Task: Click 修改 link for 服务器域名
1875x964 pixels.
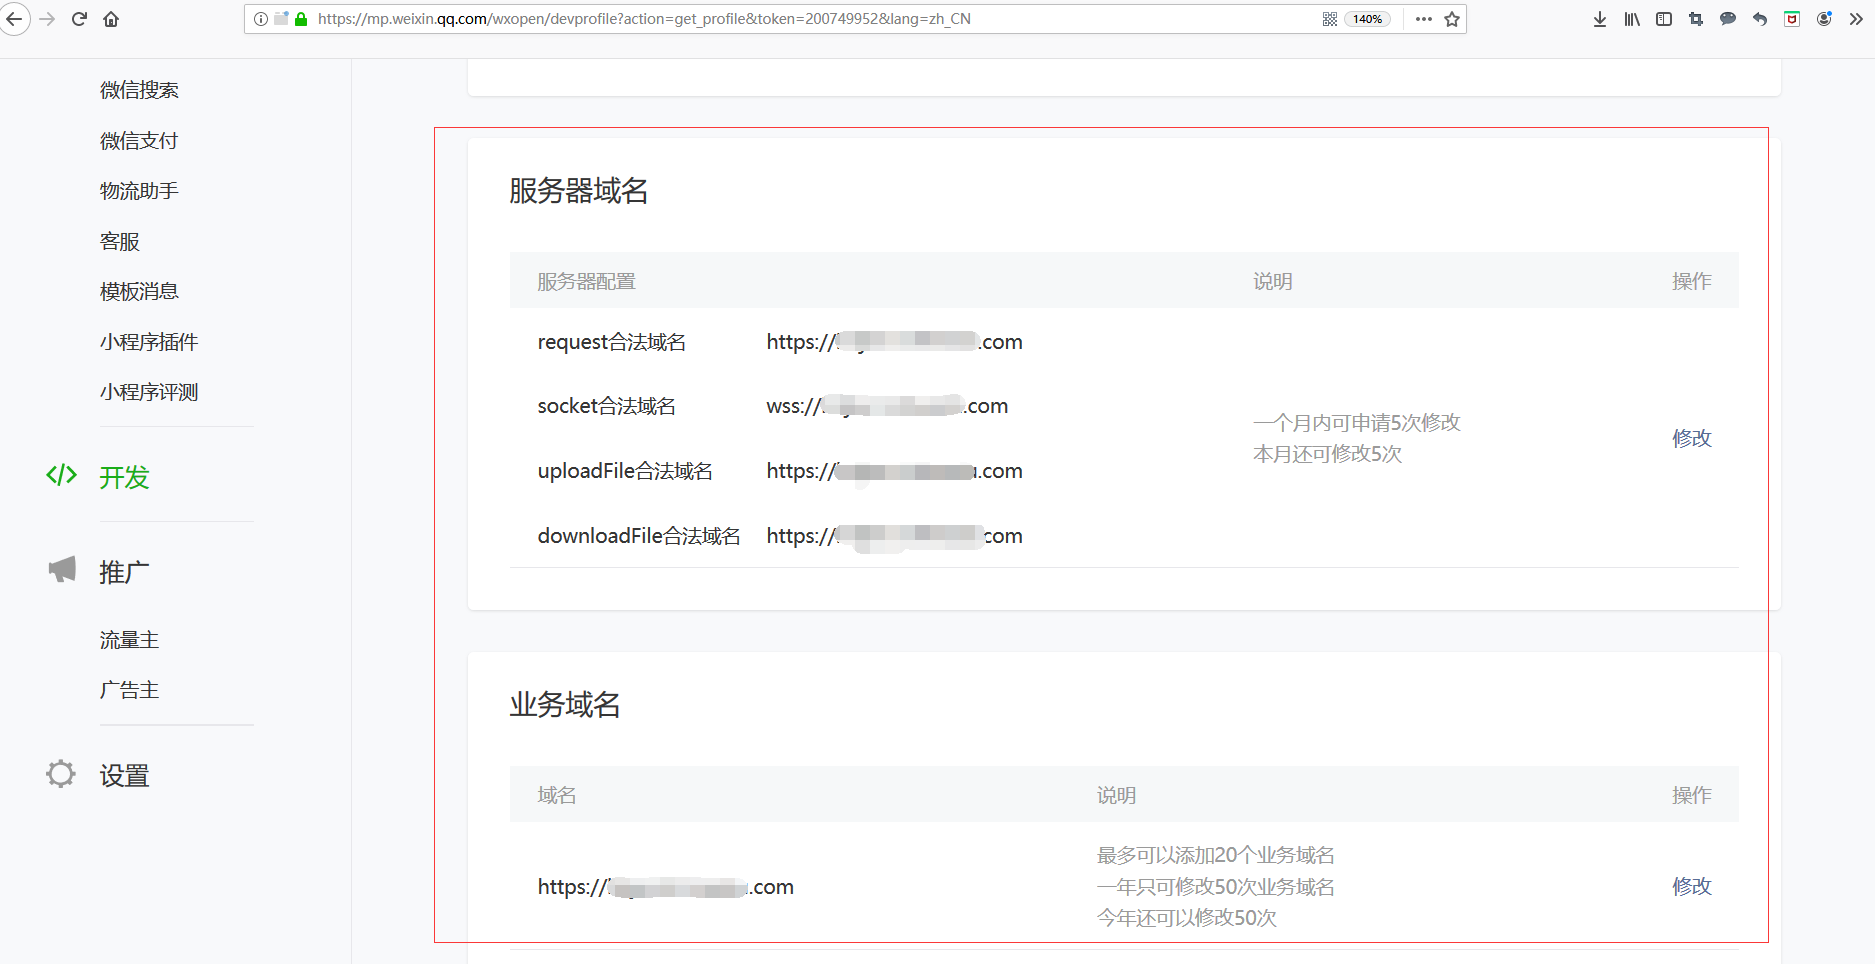Action: [x=1692, y=438]
